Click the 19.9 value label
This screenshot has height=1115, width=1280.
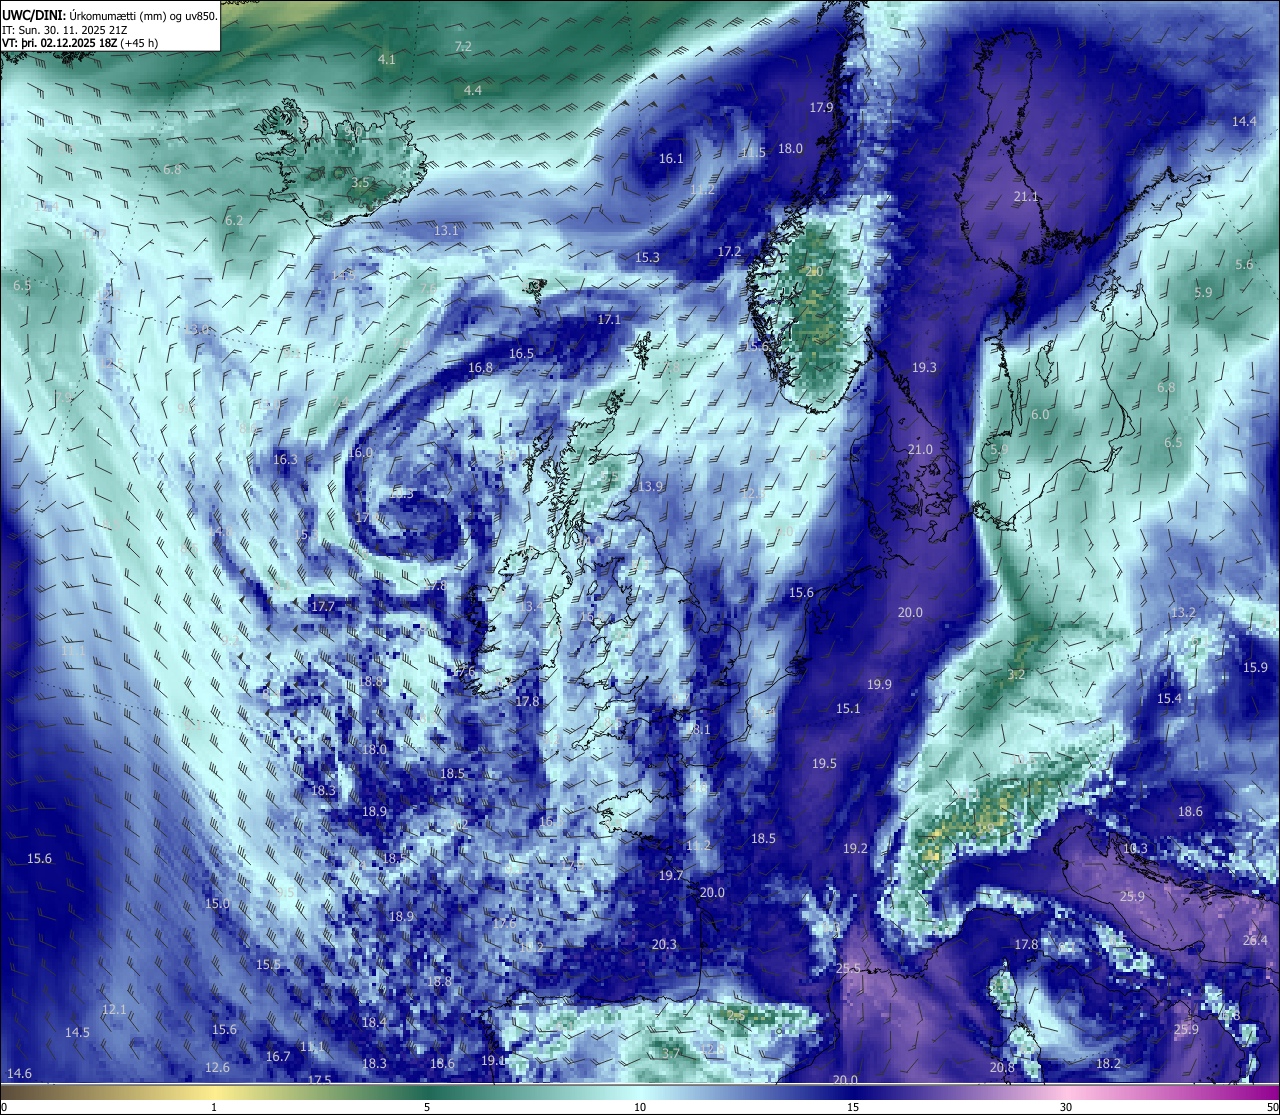[879, 684]
